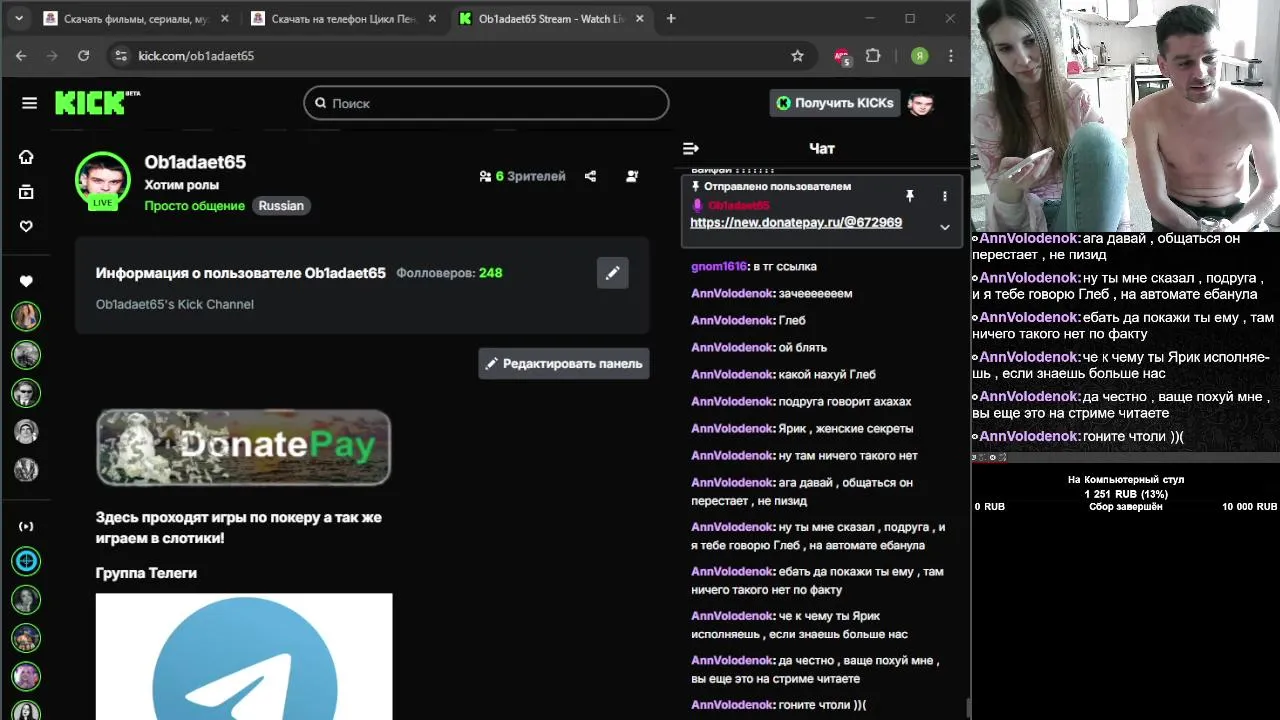Click AnnVolodenok in the 'зачееееееем' message
Screen dimensions: 1280x720
[732, 294]
